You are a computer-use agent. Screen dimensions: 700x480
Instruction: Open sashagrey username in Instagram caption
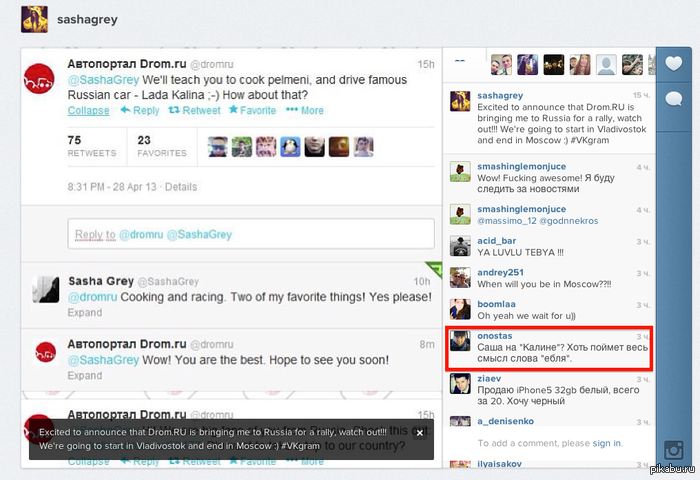[500, 95]
